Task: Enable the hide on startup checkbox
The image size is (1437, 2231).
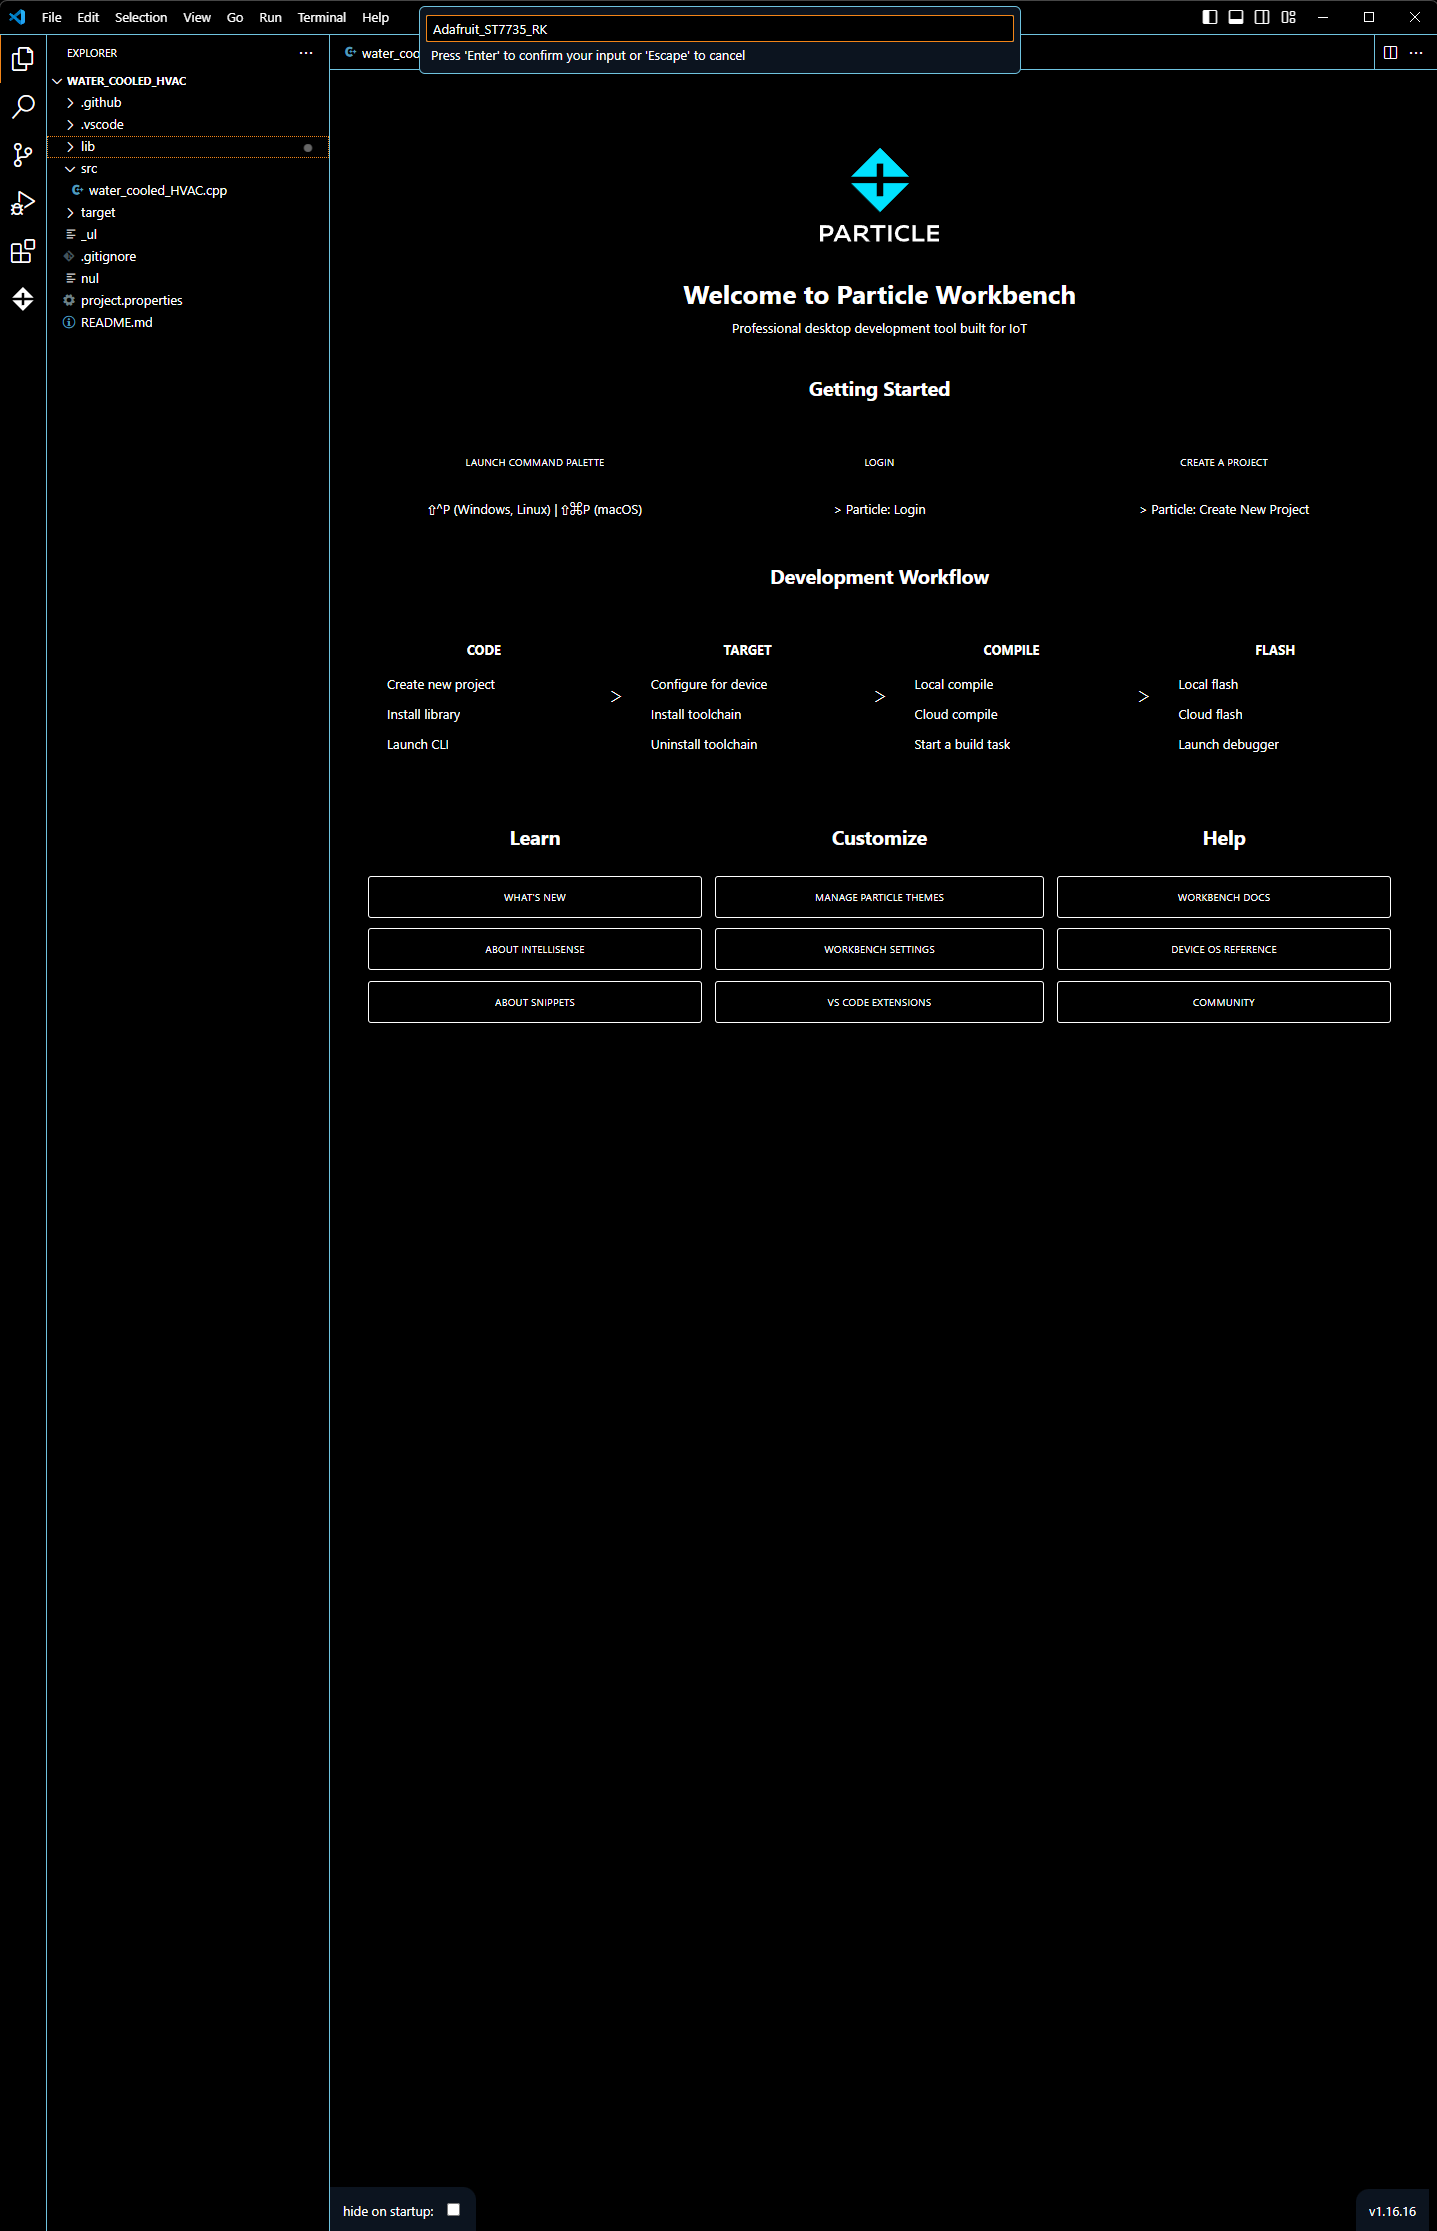Action: point(453,2210)
